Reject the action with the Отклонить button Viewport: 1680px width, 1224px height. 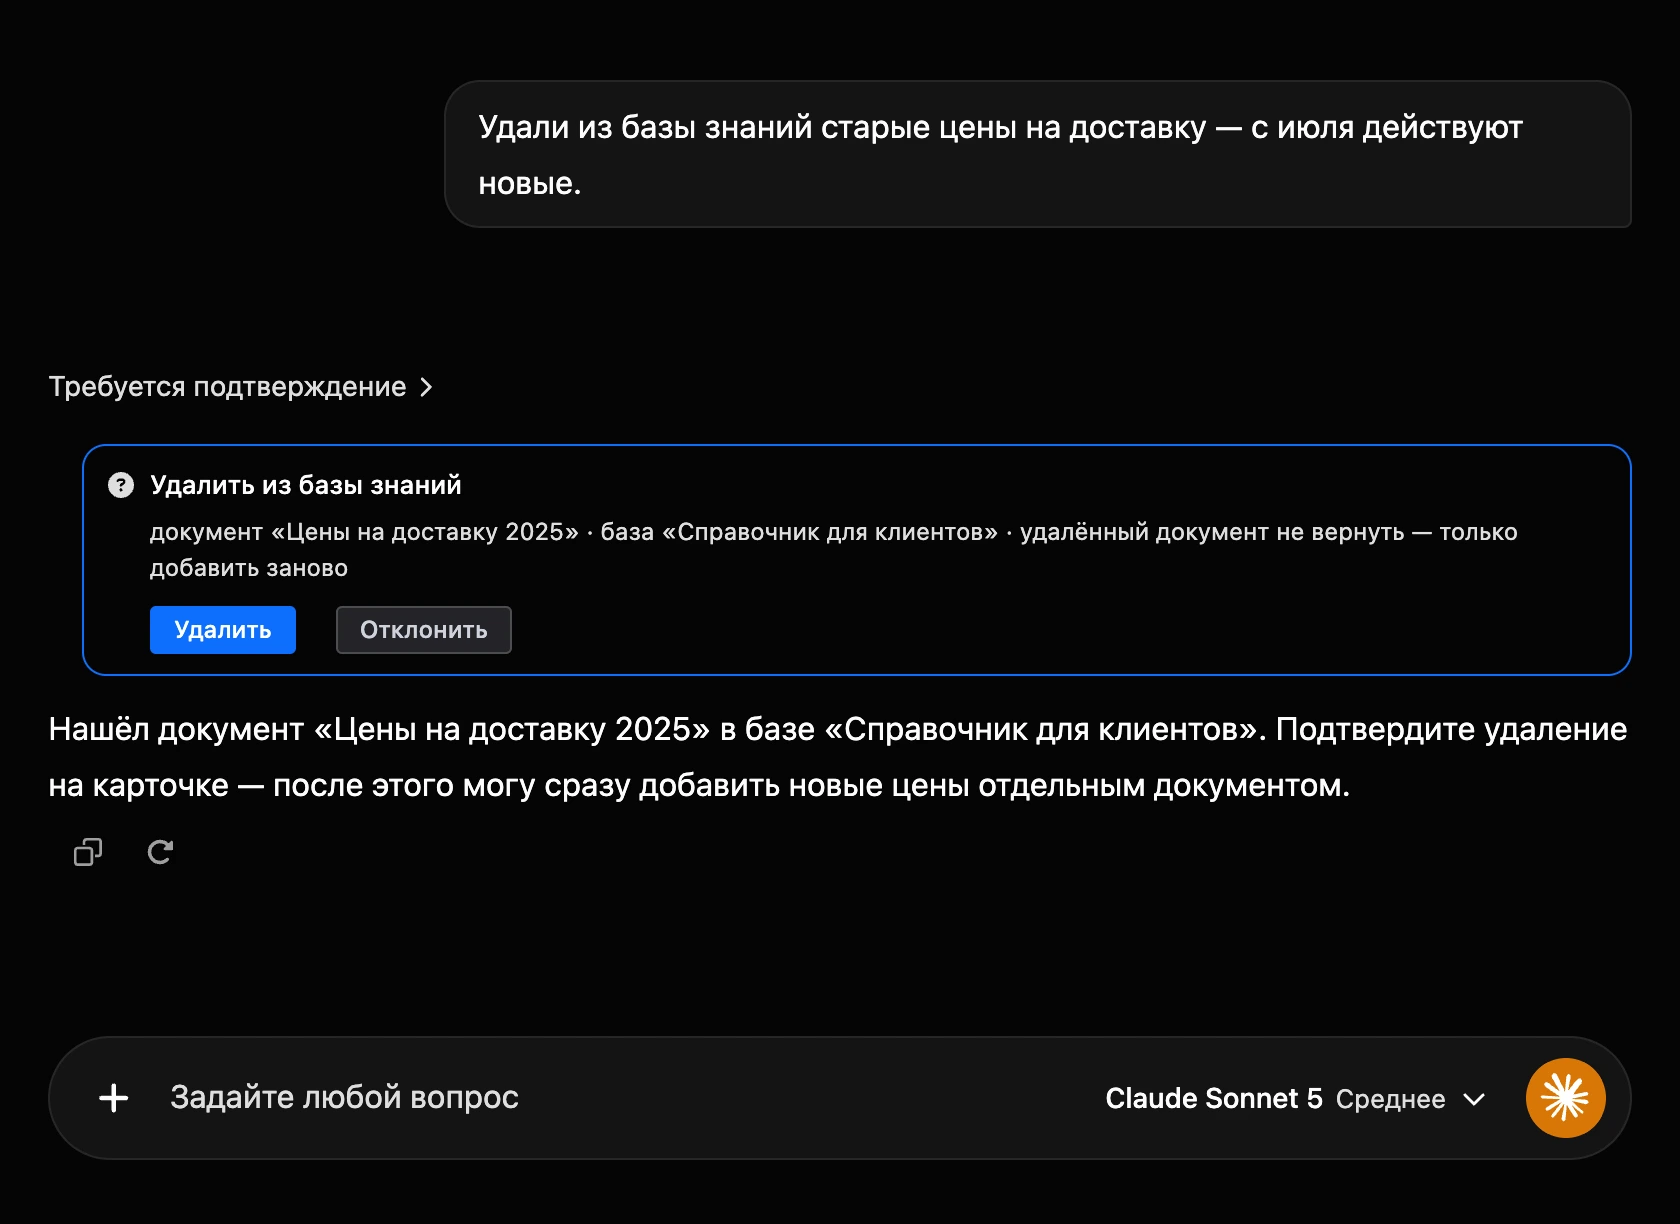pyautogui.click(x=424, y=630)
